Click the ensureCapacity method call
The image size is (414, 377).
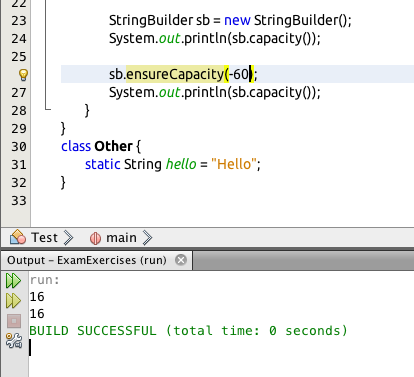click(175, 74)
